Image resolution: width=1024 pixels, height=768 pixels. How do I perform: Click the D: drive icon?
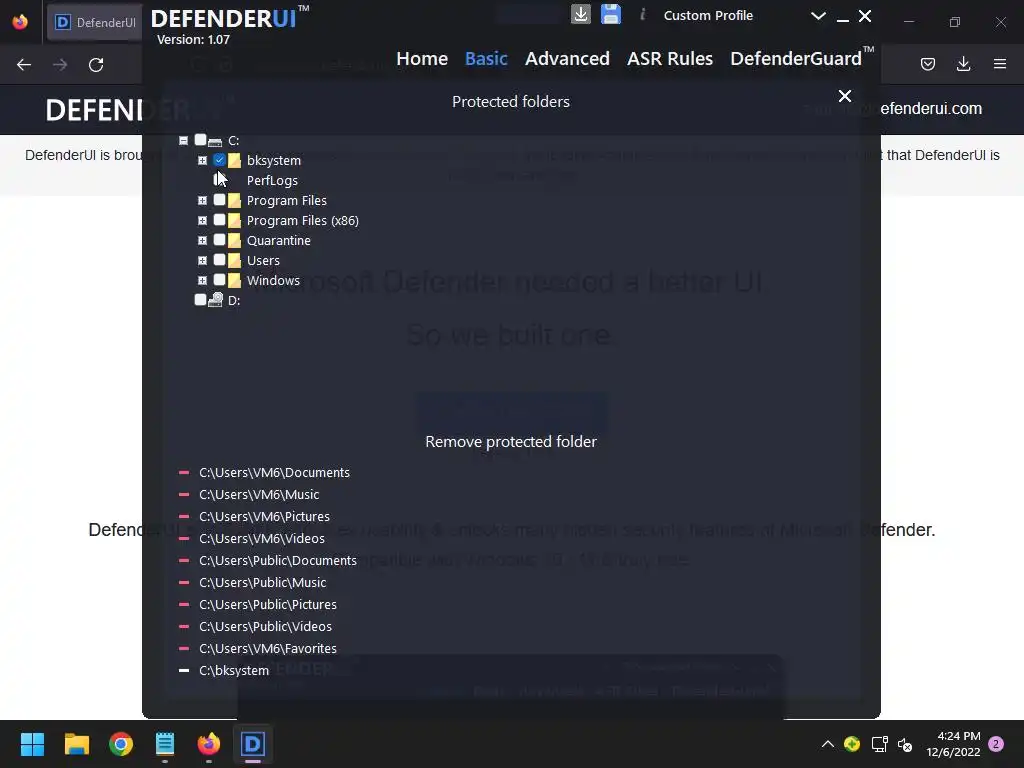click(x=216, y=300)
